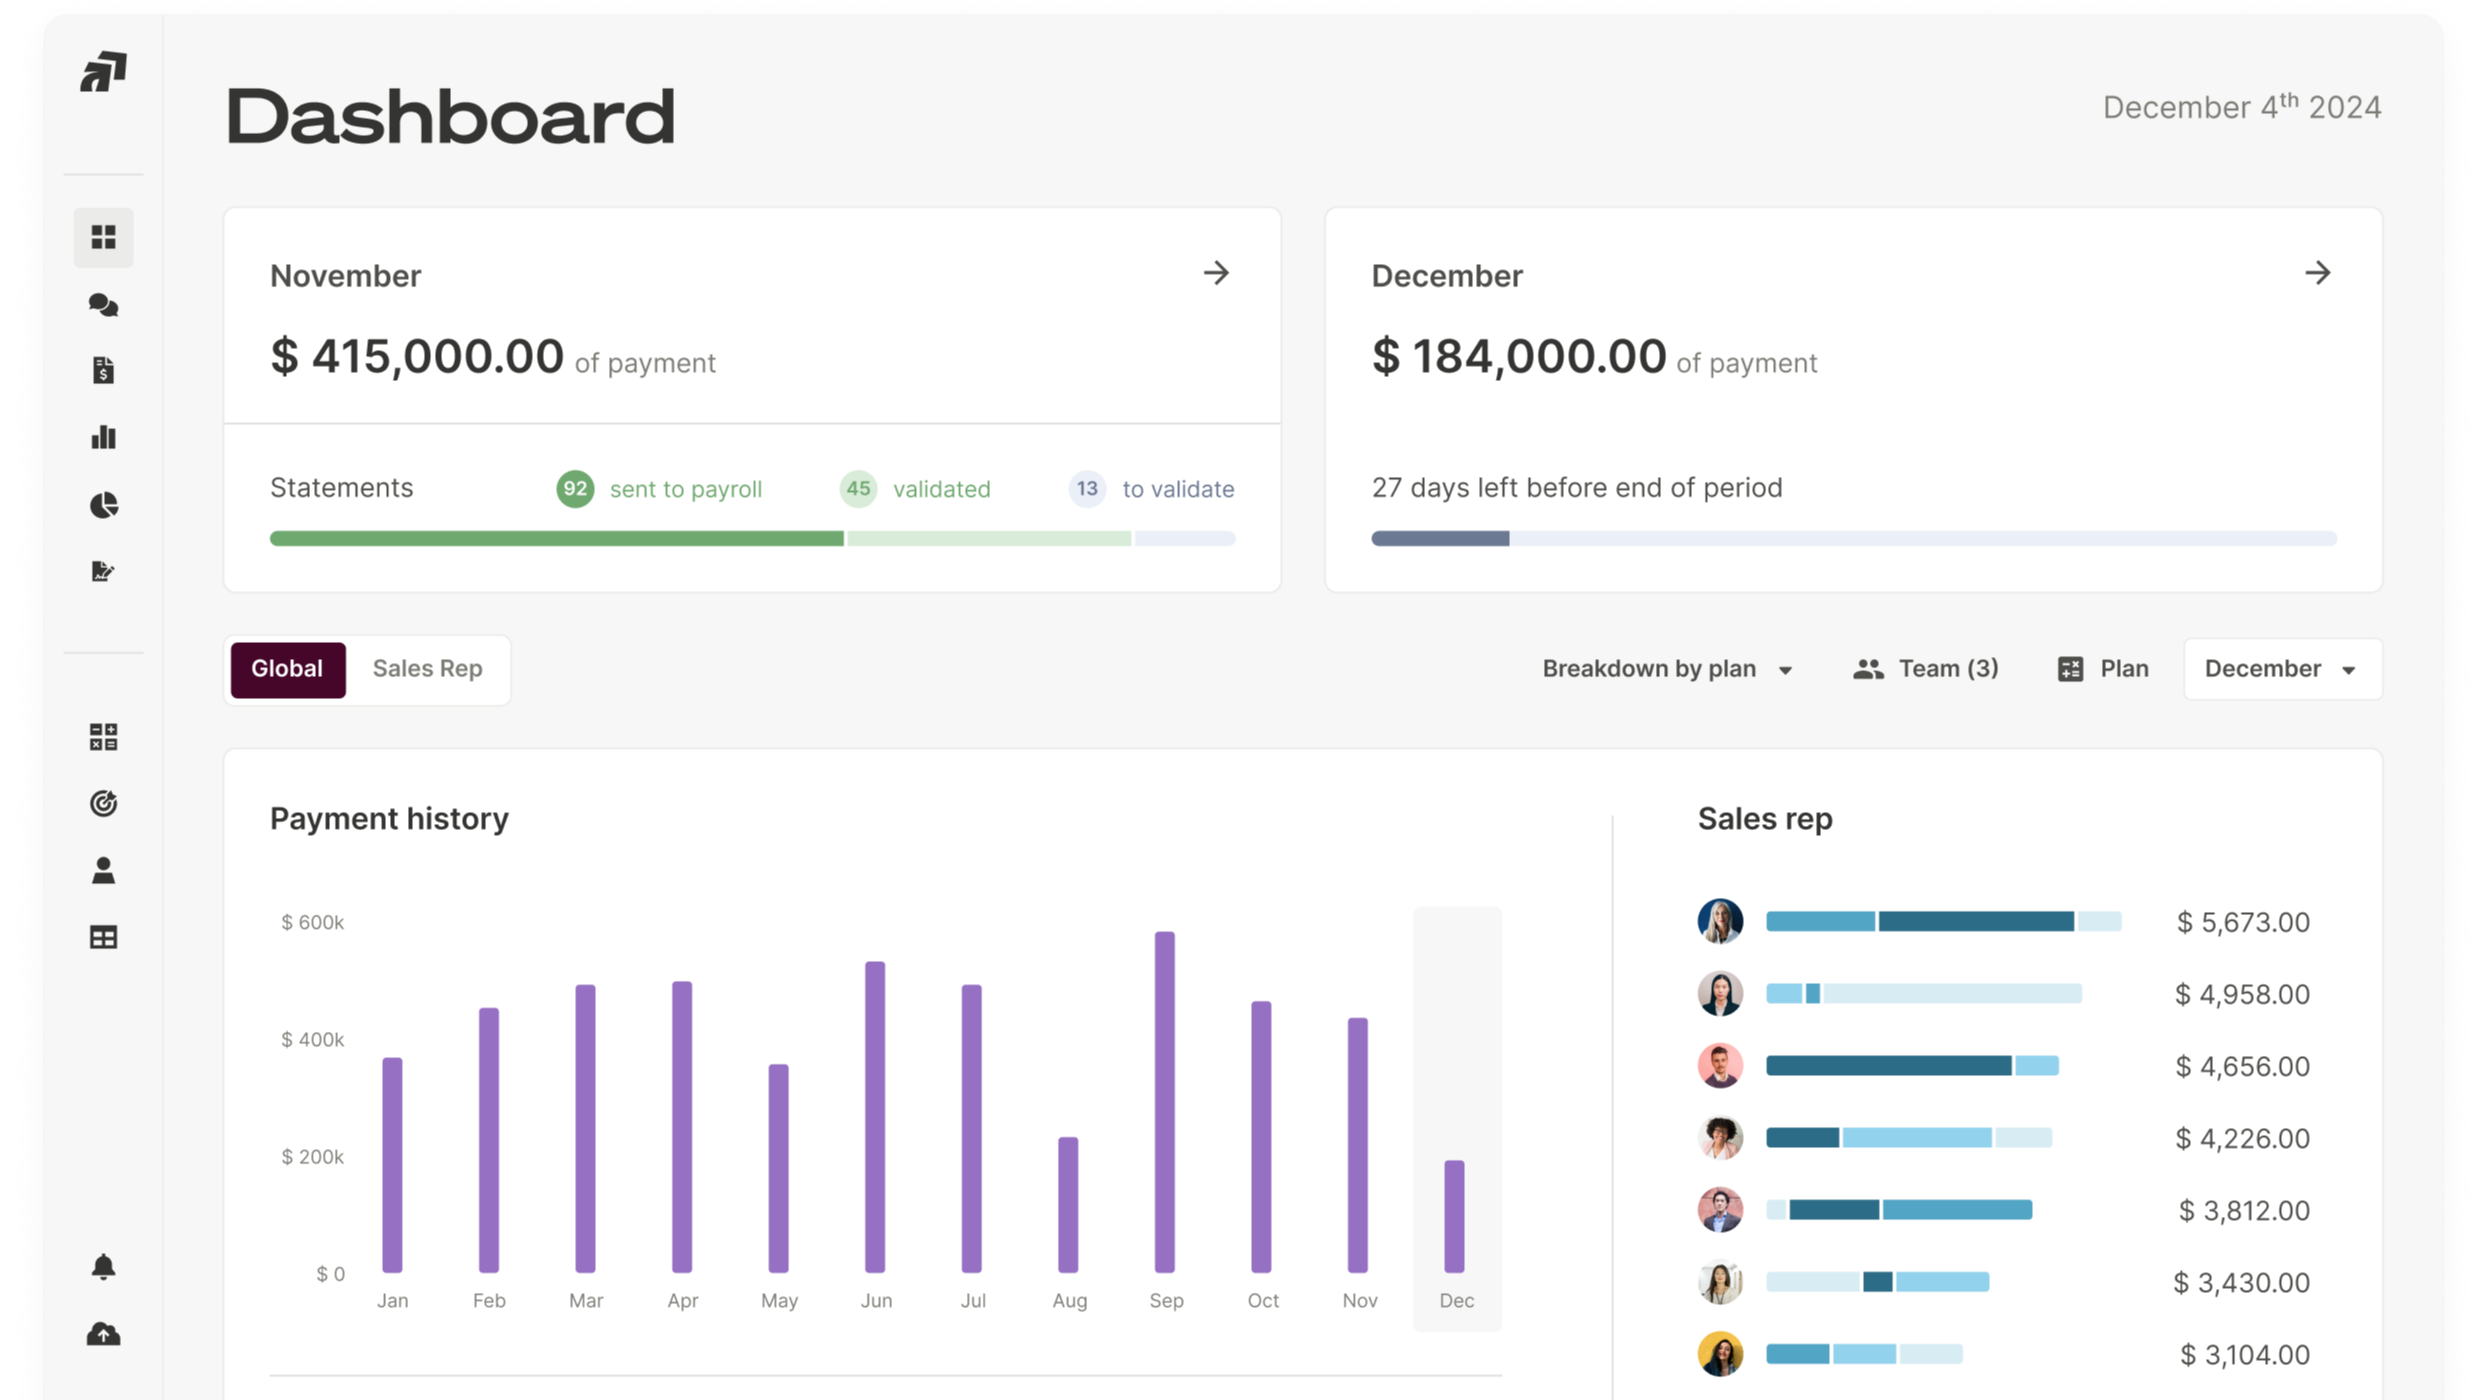
Task: Select the calculator icon in the sidebar
Action: pyautogui.click(x=103, y=737)
